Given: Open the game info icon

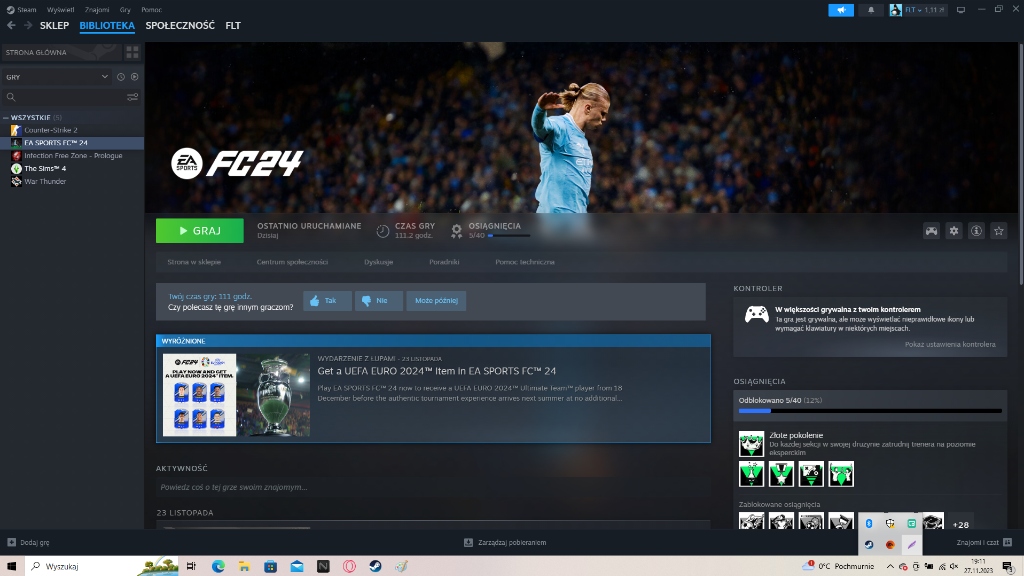Looking at the screenshot, I should click(x=976, y=231).
